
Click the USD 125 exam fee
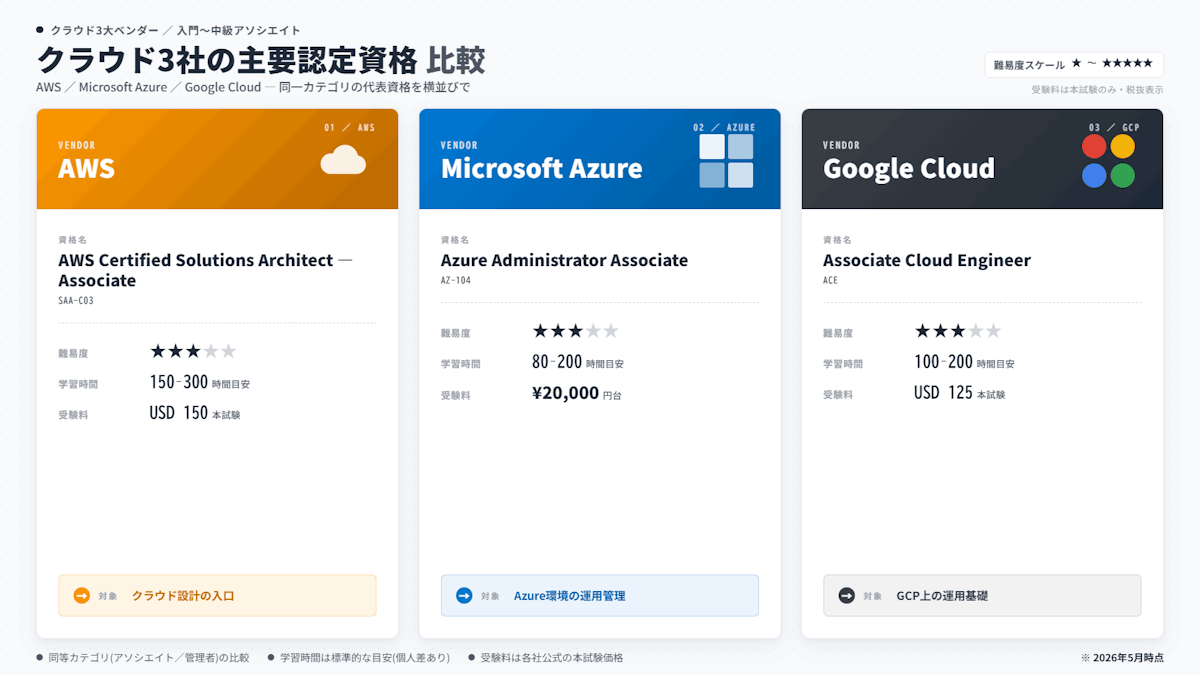click(943, 393)
